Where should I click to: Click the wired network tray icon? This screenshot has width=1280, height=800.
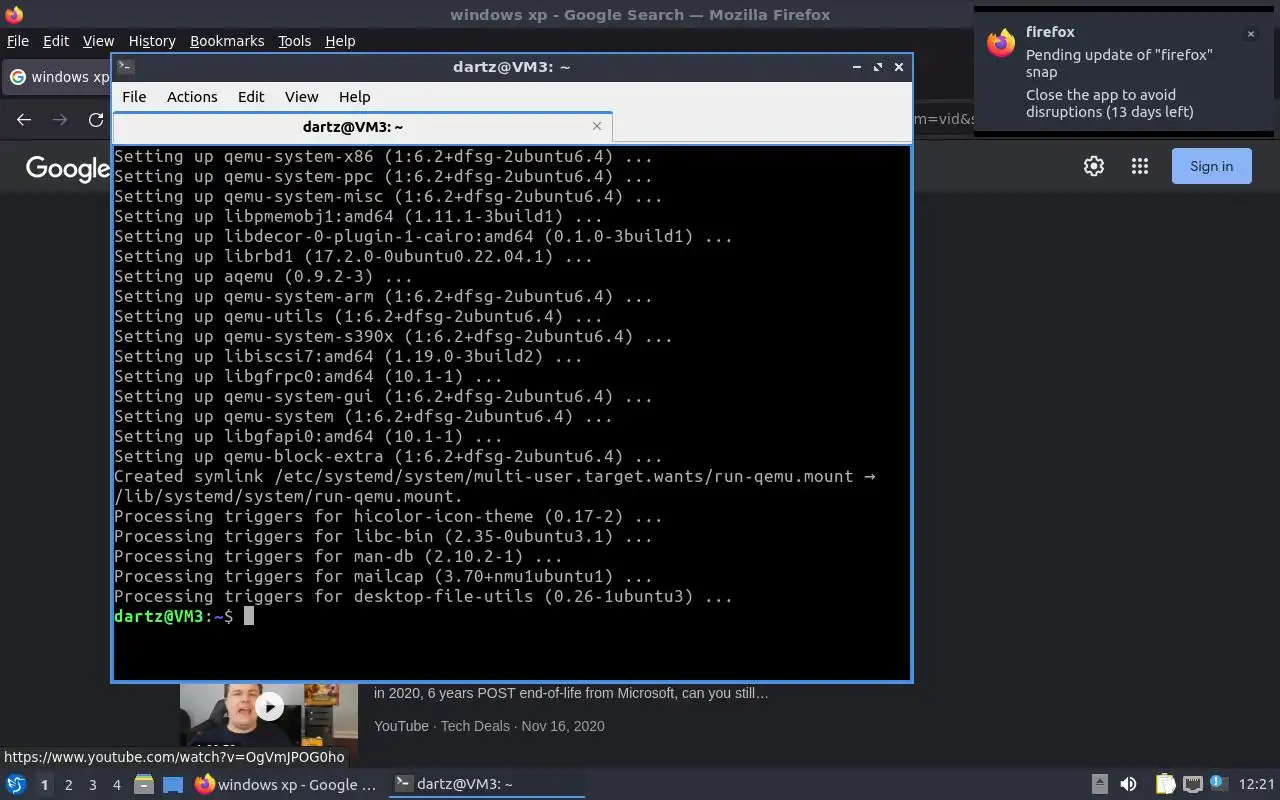point(1192,784)
